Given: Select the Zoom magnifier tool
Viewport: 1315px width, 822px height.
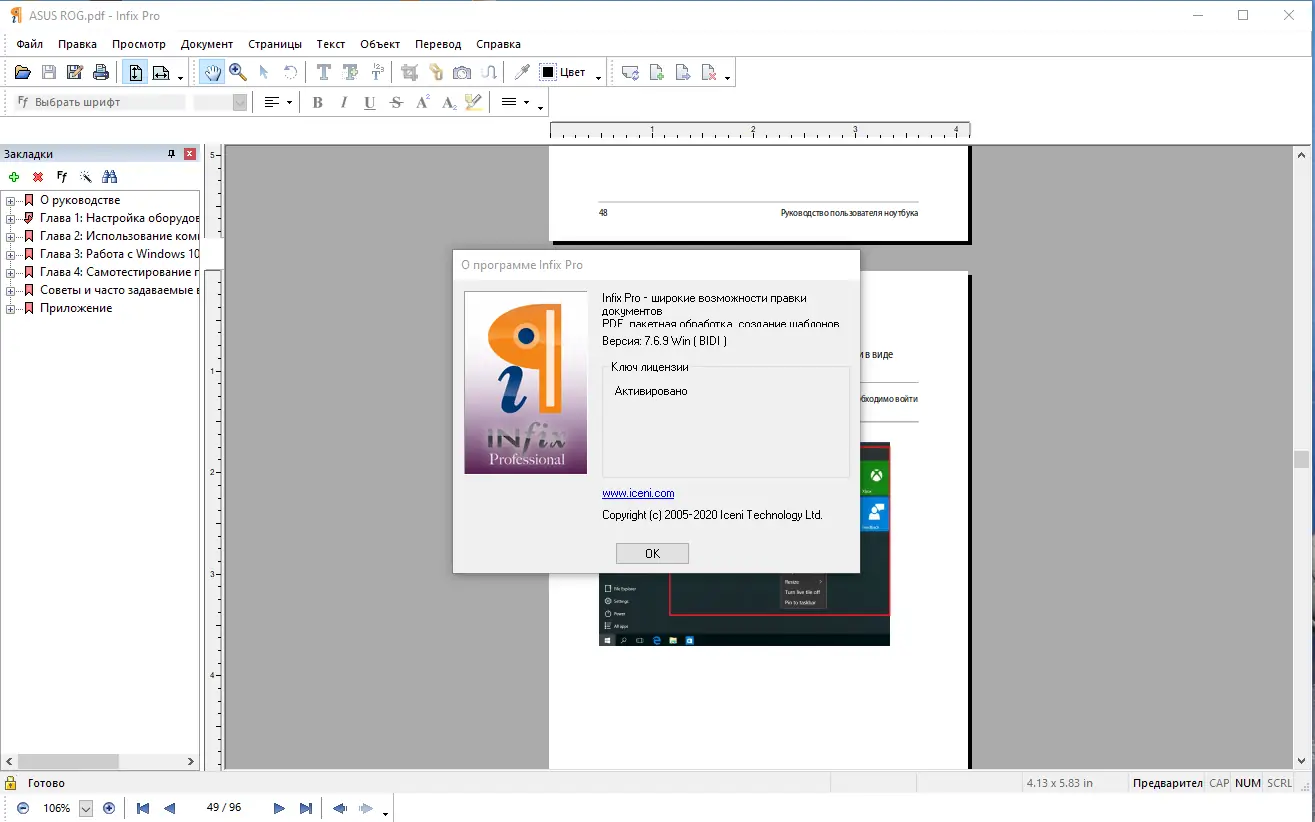Looking at the screenshot, I should (x=238, y=72).
